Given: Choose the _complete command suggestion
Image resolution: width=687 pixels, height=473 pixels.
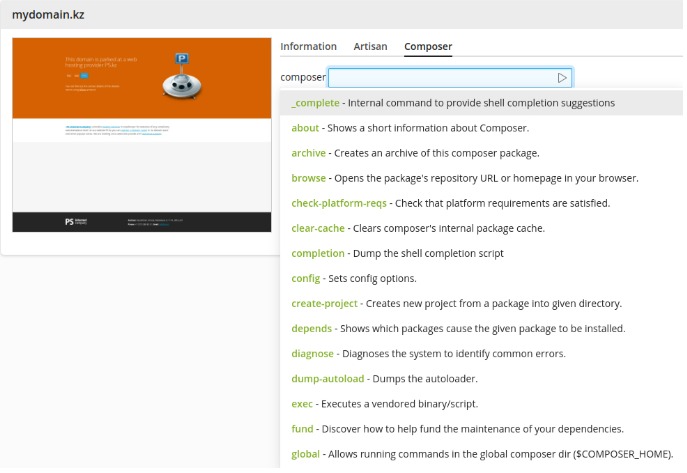Looking at the screenshot, I should (481, 103).
